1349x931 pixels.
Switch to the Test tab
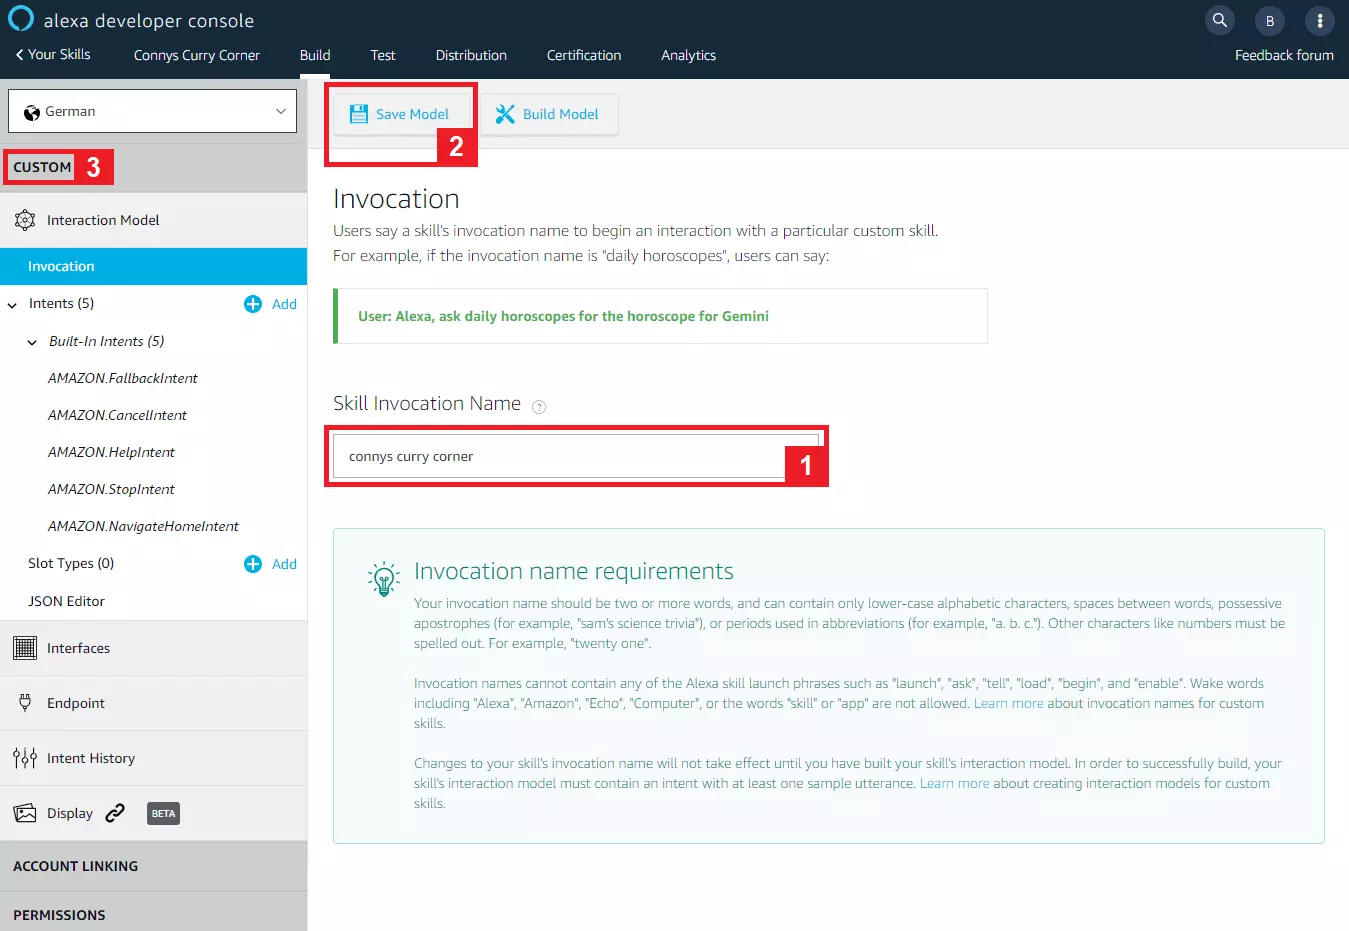click(383, 55)
